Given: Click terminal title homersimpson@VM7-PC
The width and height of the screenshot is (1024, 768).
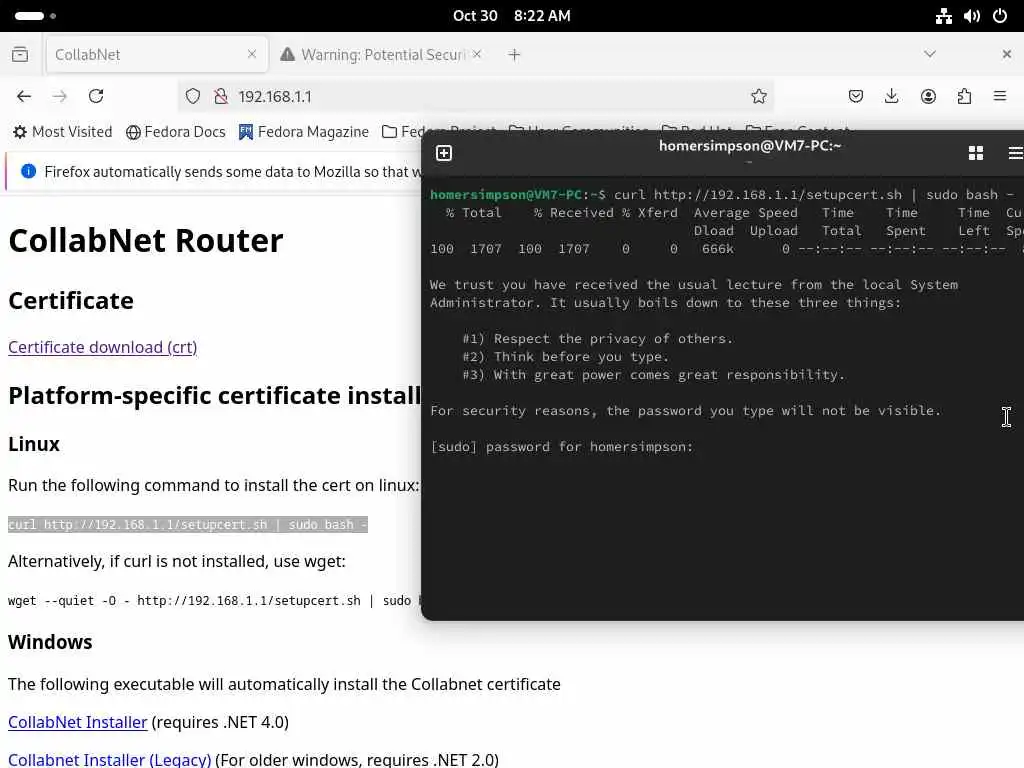Looking at the screenshot, I should (x=750, y=146).
